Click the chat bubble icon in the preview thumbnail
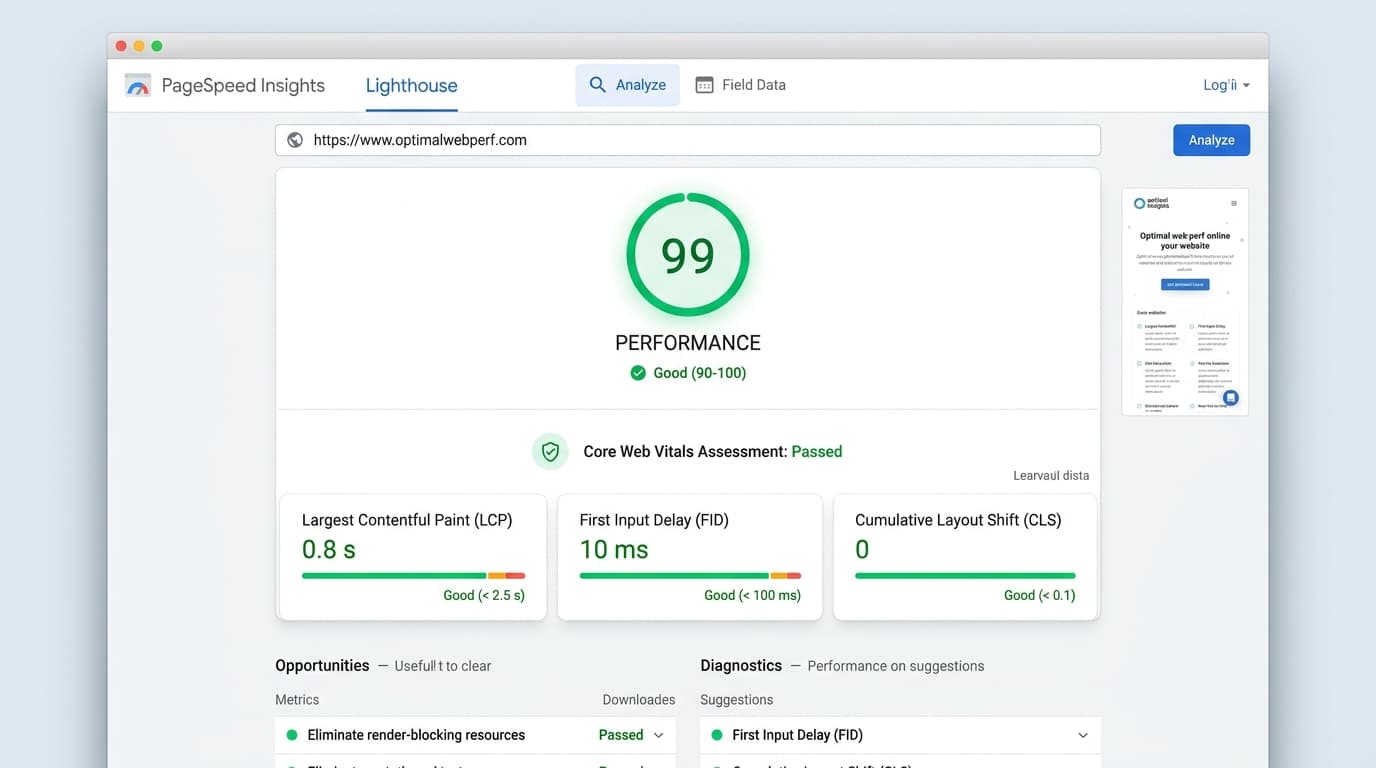Viewport: 1376px width, 768px height. (x=1231, y=398)
